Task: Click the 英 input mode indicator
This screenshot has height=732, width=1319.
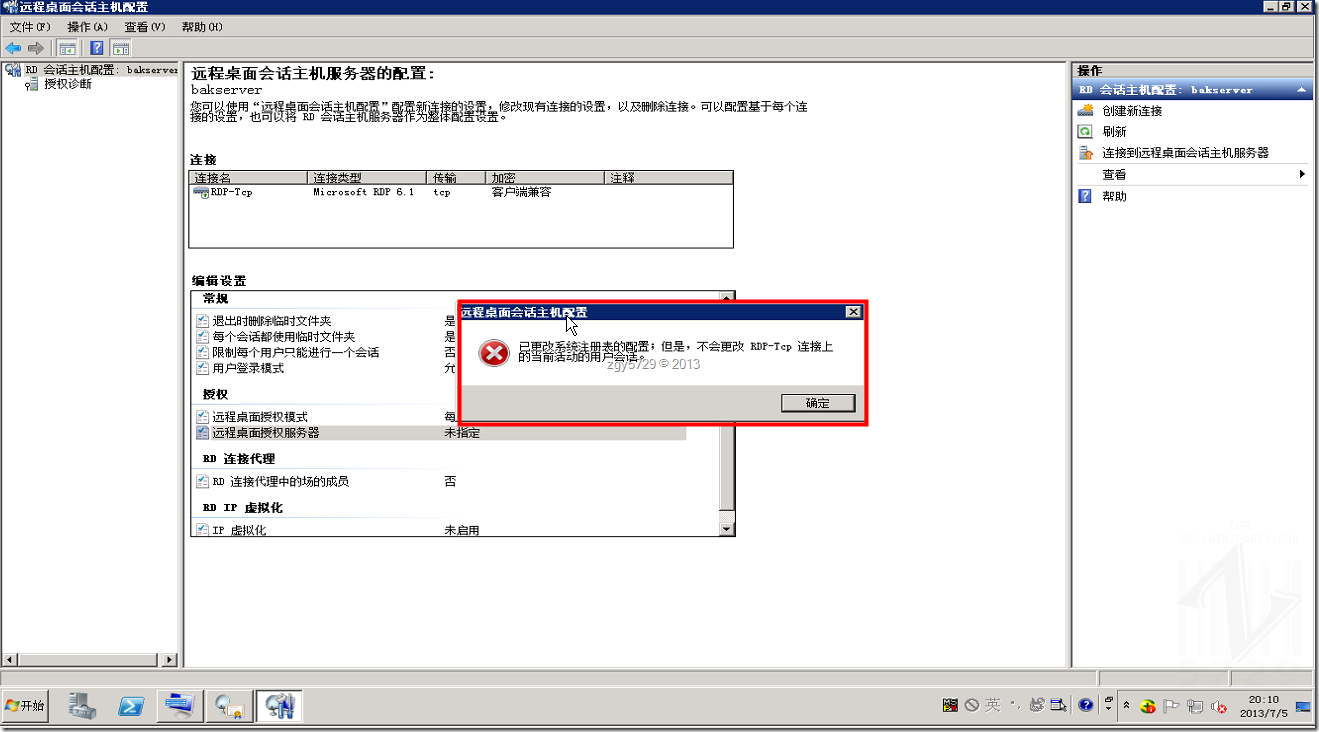Action: tap(992, 705)
